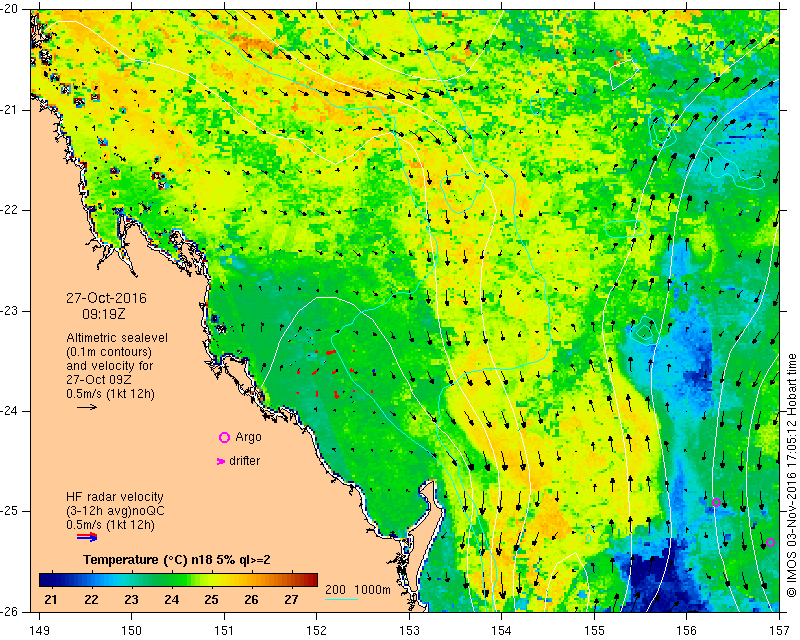Screen dimensions: 800x640
Task: Click the longitude axis label '154'
Action: [x=502, y=631]
